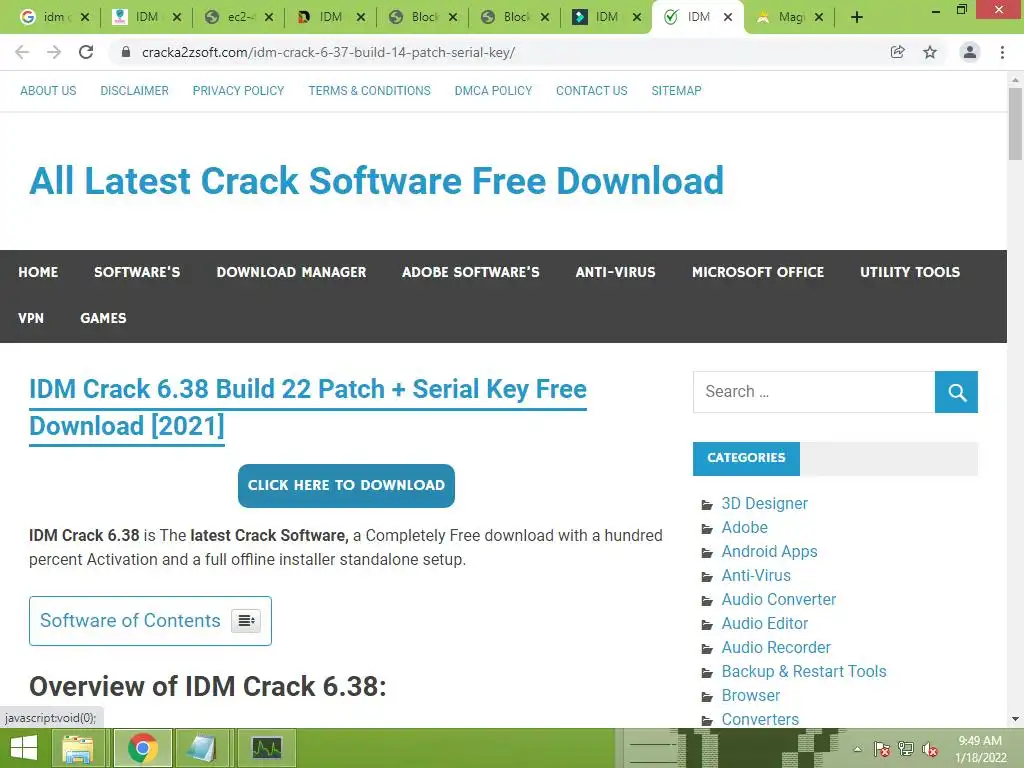Open SOFTWARE'S menu item

137,272
